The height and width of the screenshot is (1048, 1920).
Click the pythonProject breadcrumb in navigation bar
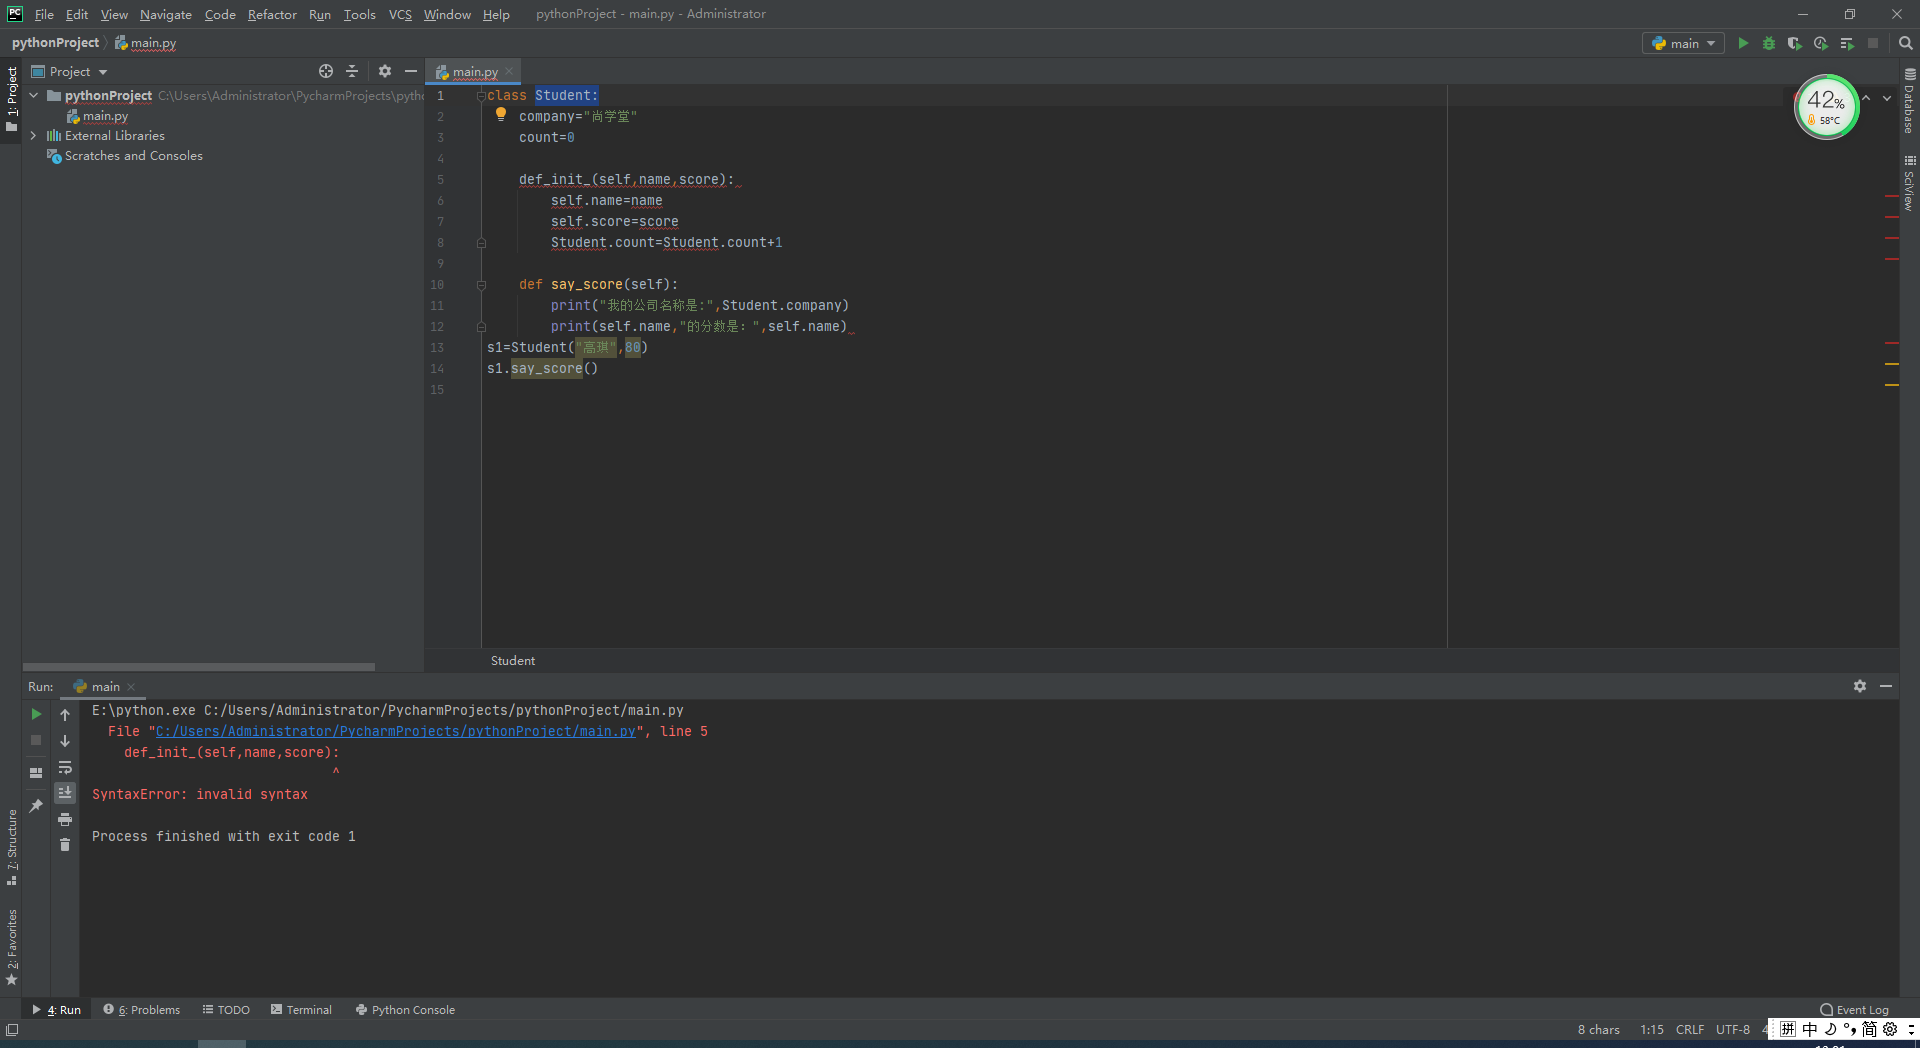point(55,43)
